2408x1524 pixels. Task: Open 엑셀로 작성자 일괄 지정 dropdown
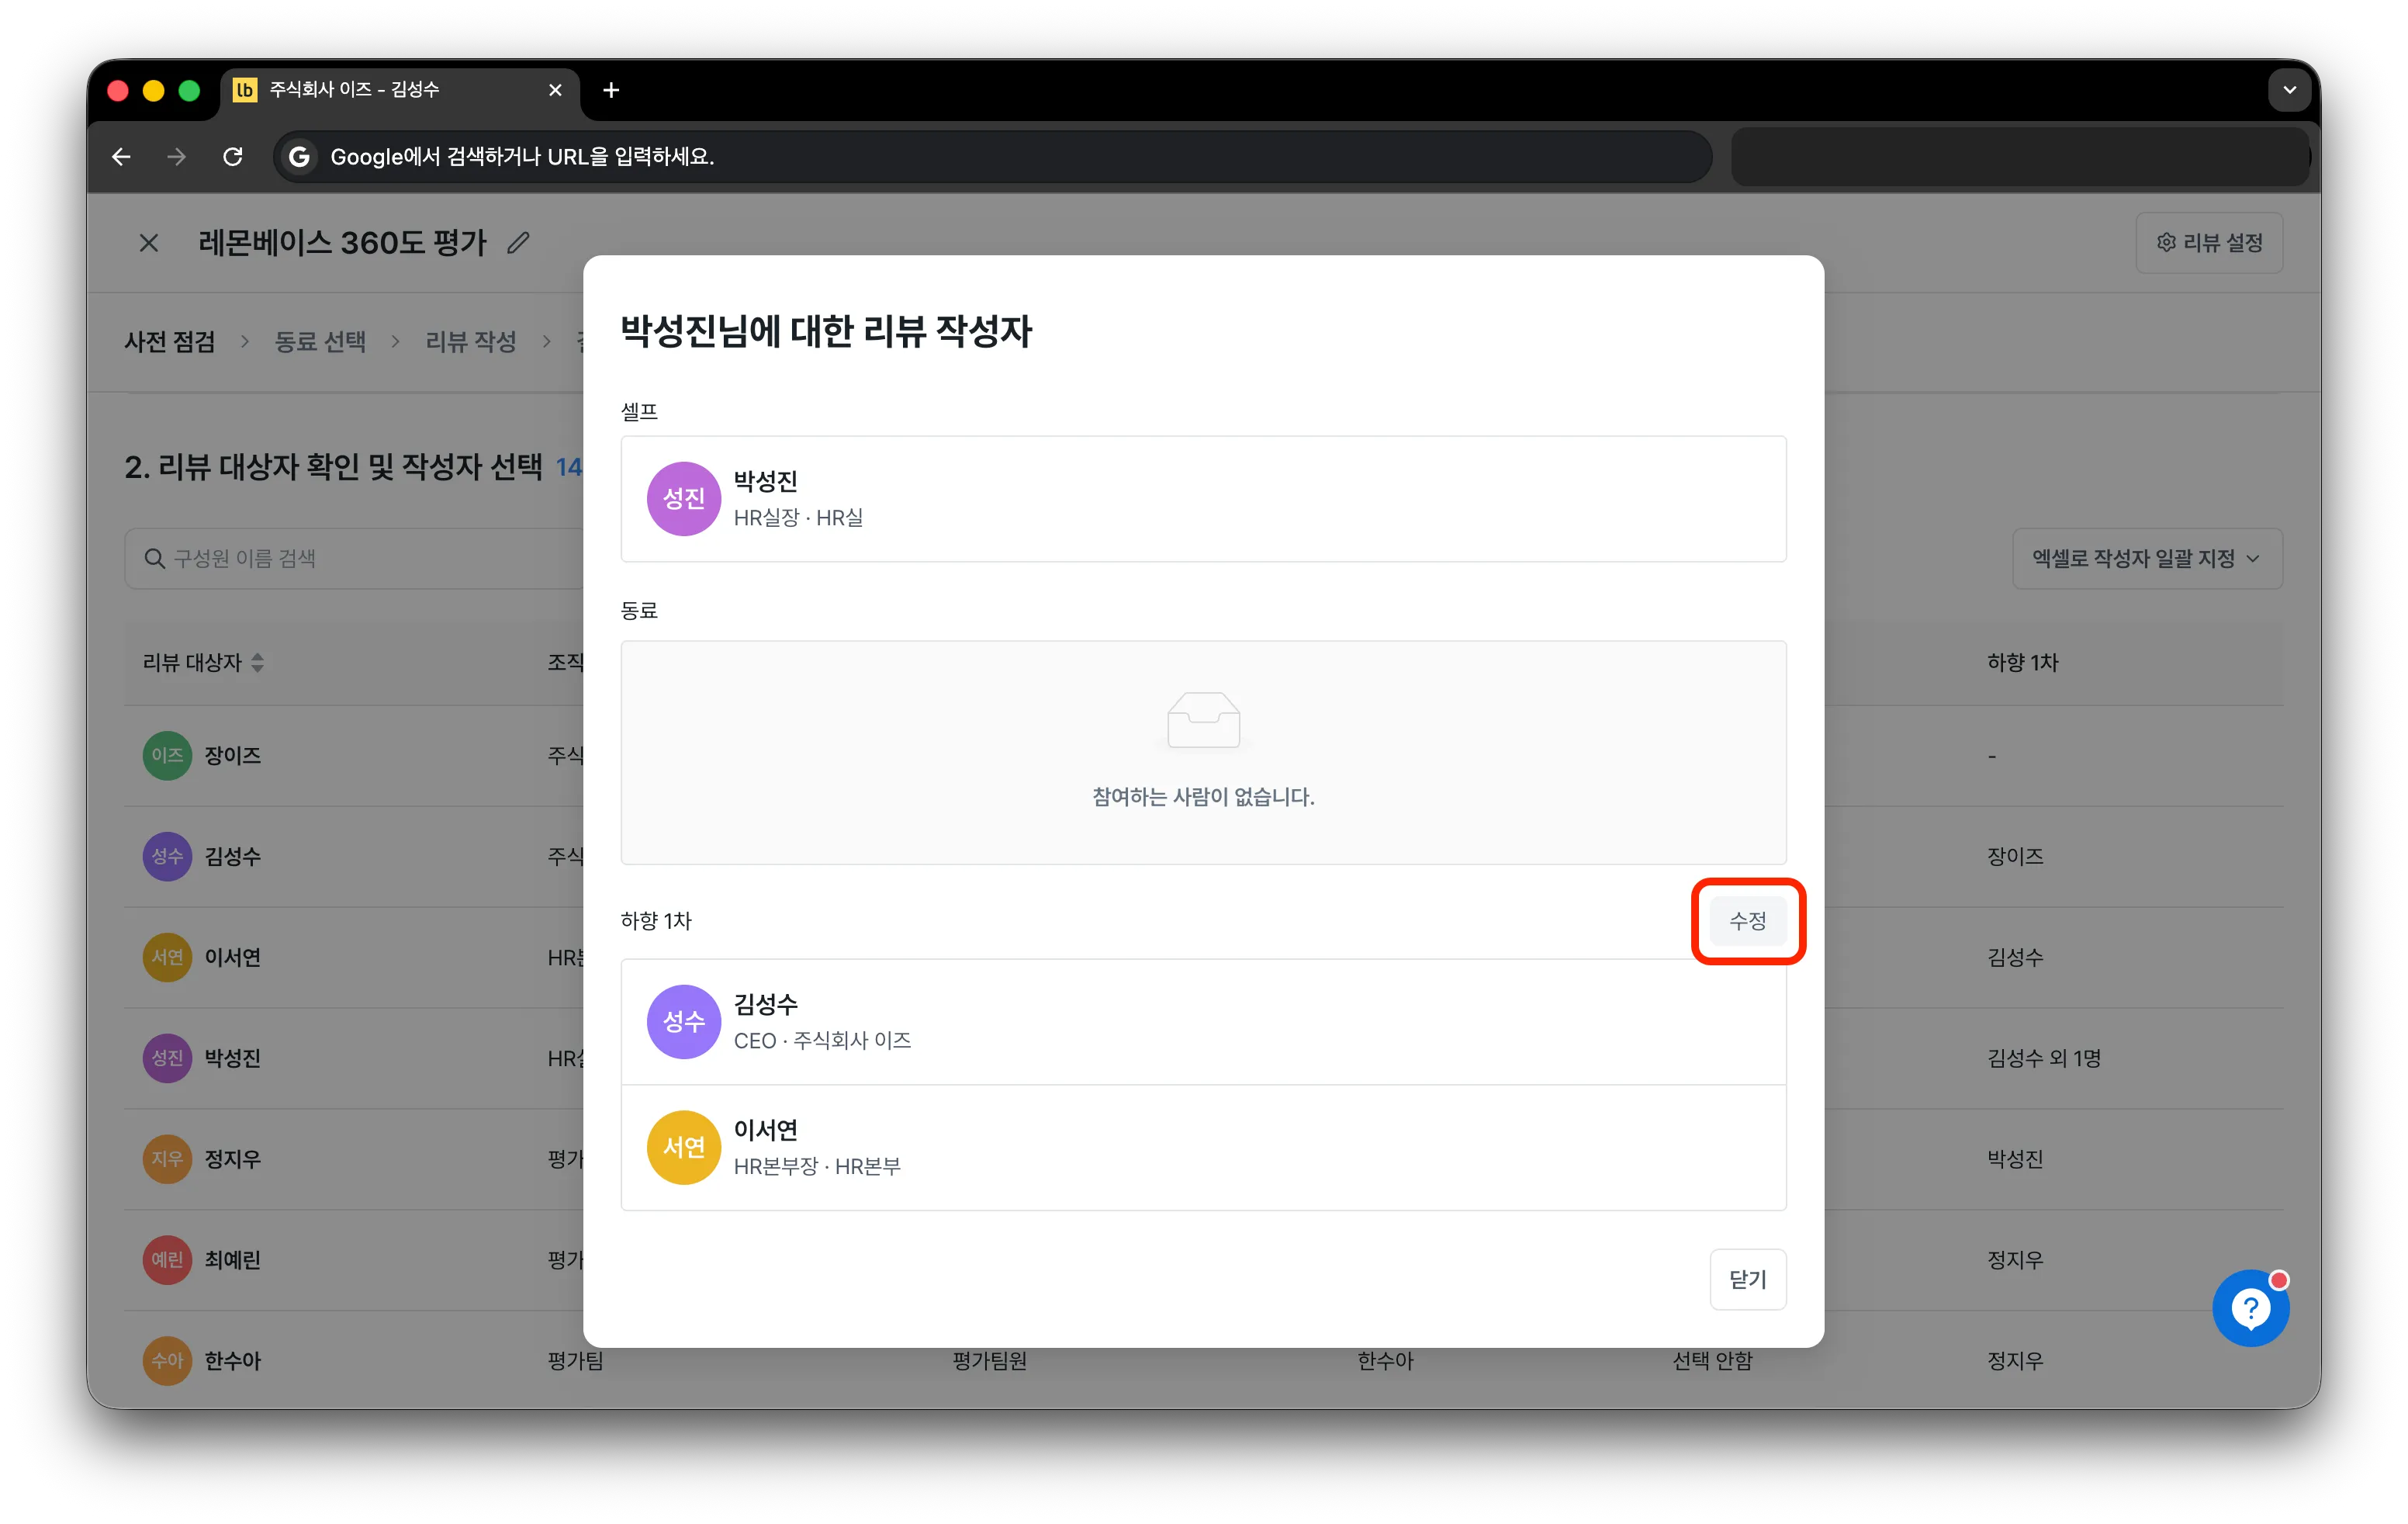pyautogui.click(x=2147, y=558)
